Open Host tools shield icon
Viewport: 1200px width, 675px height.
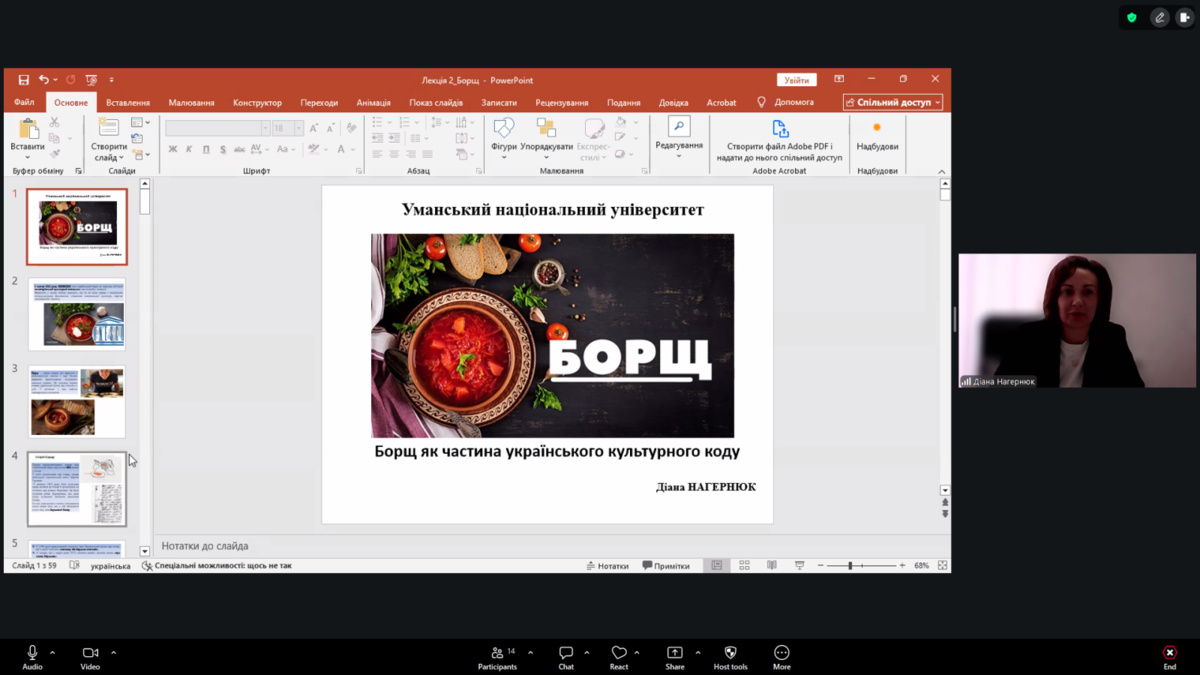730,656
